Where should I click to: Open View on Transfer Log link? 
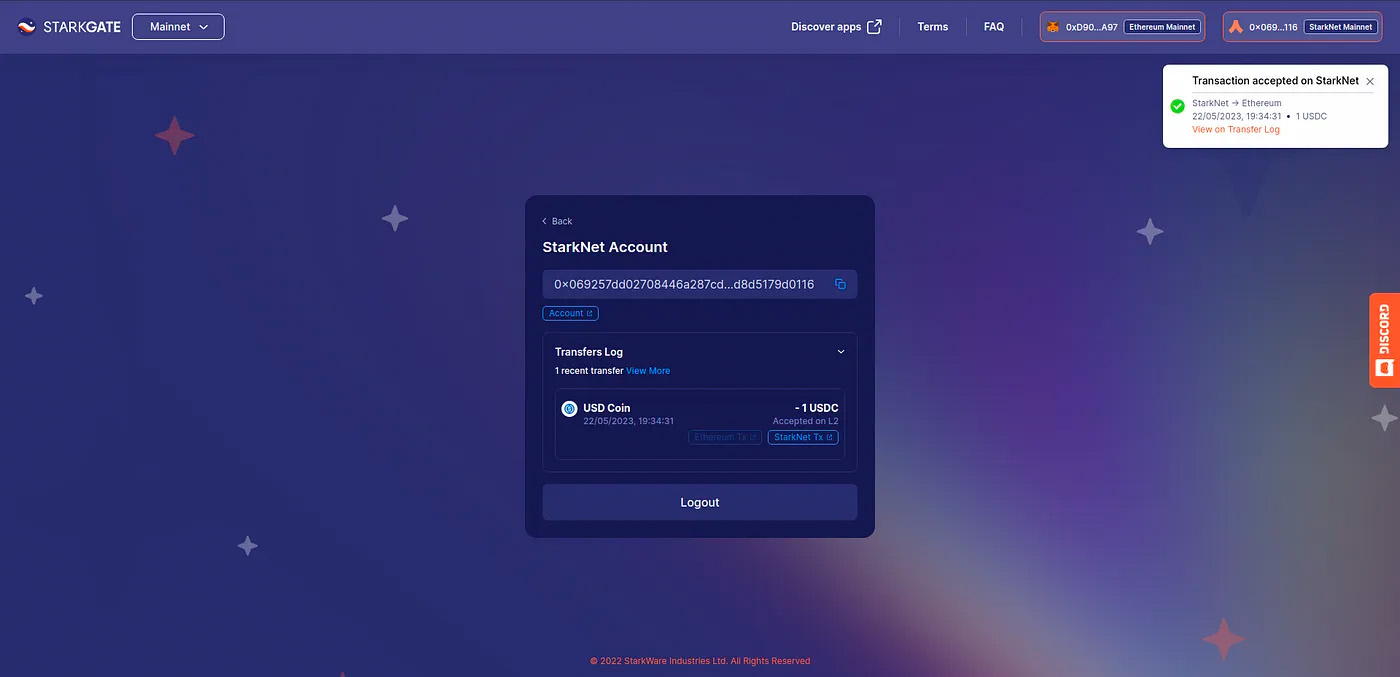pos(1235,129)
